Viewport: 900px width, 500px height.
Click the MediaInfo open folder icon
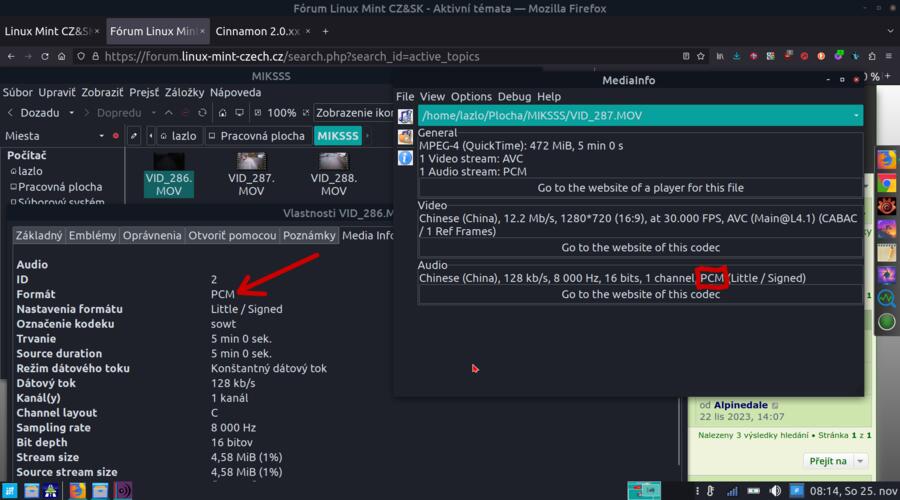point(405,137)
